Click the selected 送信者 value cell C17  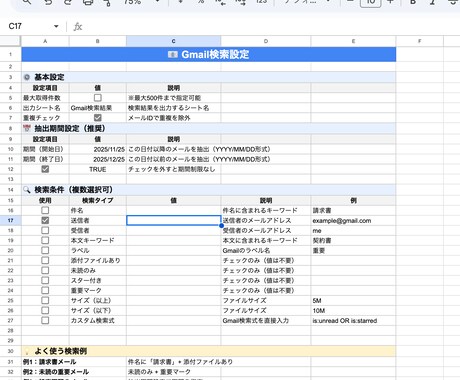pyautogui.click(x=173, y=220)
